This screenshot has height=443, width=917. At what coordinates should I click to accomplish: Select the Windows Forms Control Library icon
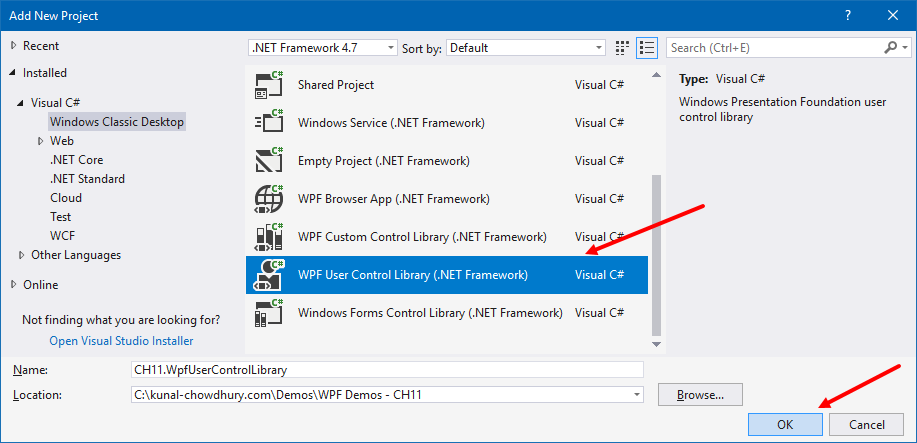[x=270, y=313]
